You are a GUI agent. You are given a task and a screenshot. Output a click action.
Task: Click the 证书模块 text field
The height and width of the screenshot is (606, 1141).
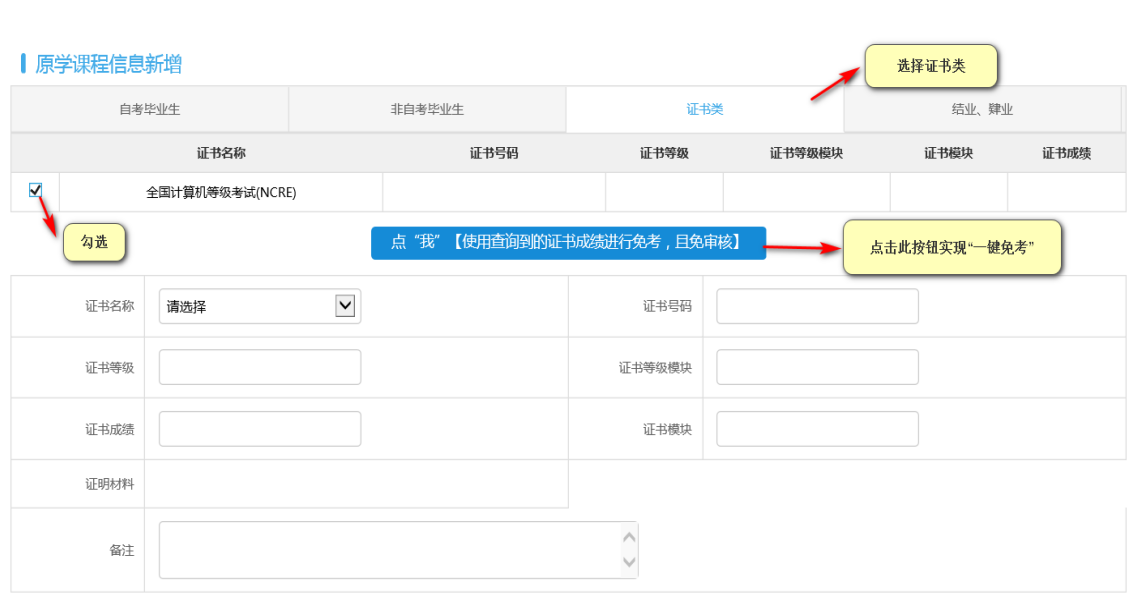(817, 429)
